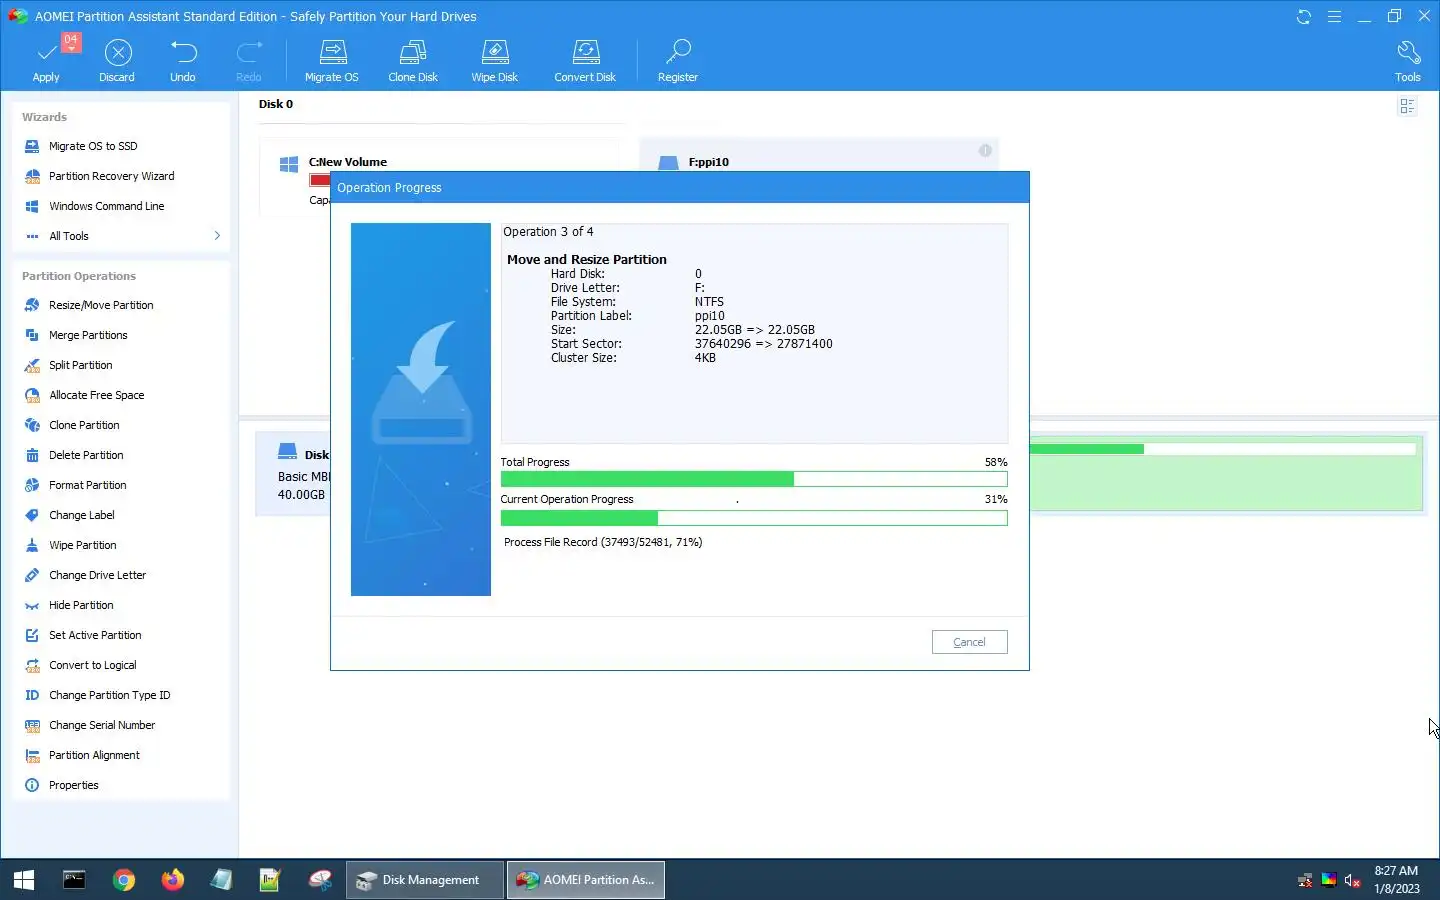
Task: Click the Total Progress bar
Action: pyautogui.click(x=754, y=479)
